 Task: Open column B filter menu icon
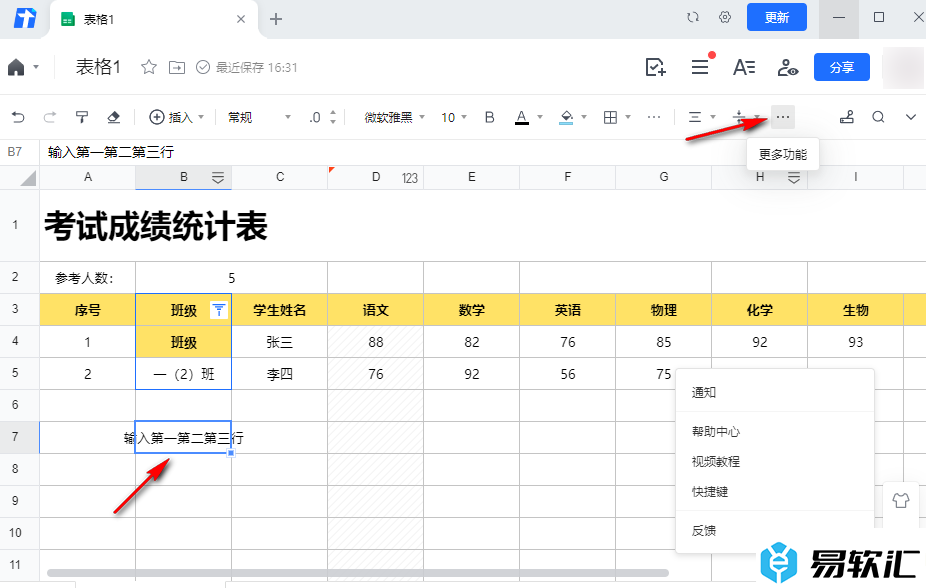[218, 178]
